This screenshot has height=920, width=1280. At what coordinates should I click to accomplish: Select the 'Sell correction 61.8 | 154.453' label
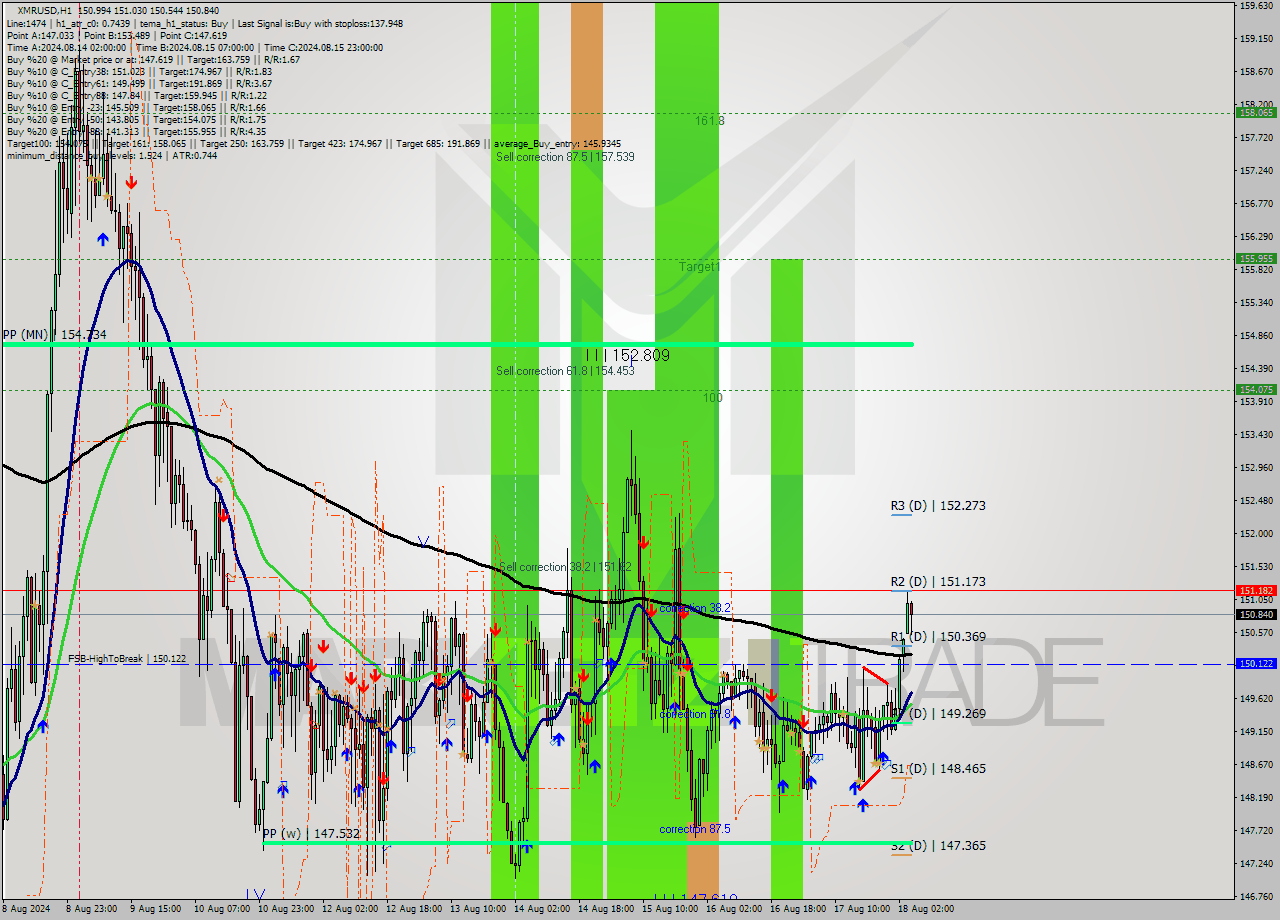565,371
